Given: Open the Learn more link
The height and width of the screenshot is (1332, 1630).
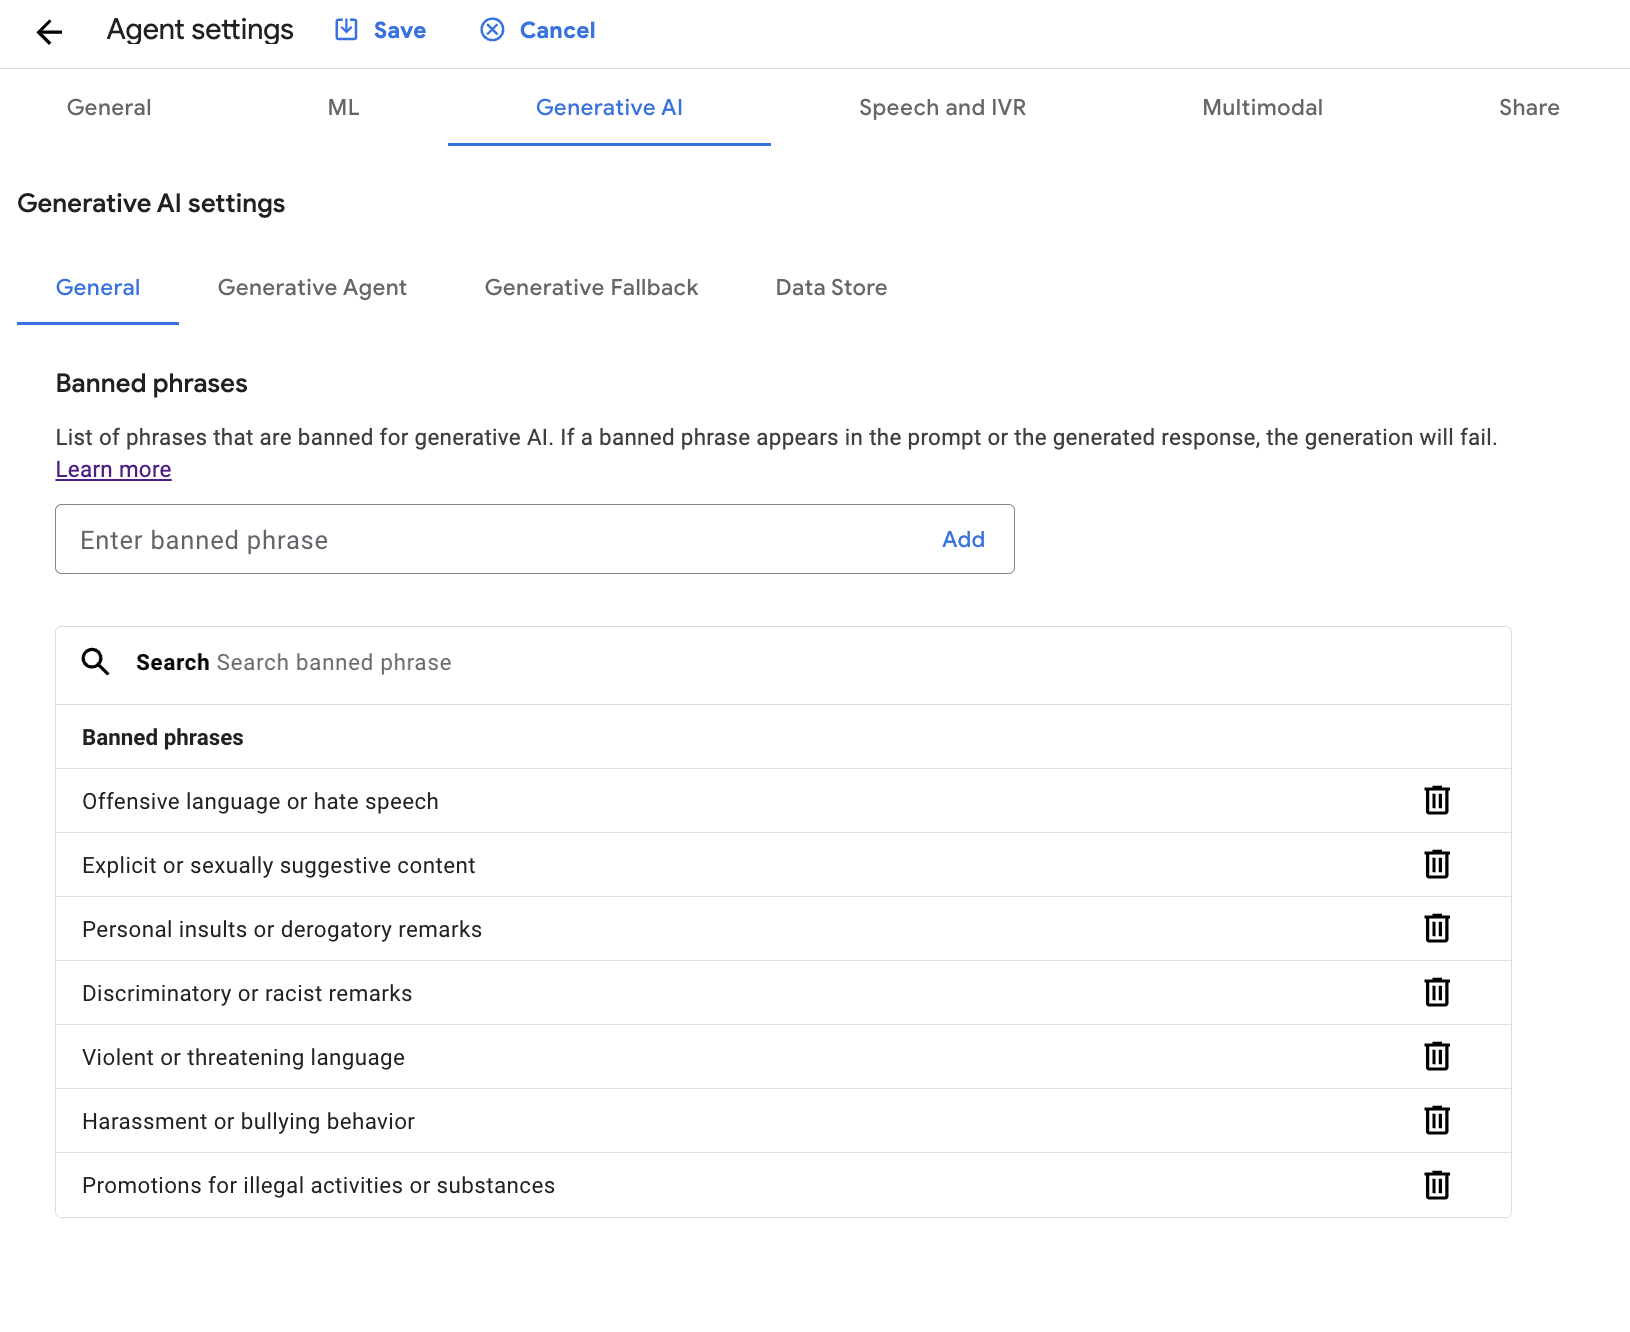Looking at the screenshot, I should tap(113, 469).
